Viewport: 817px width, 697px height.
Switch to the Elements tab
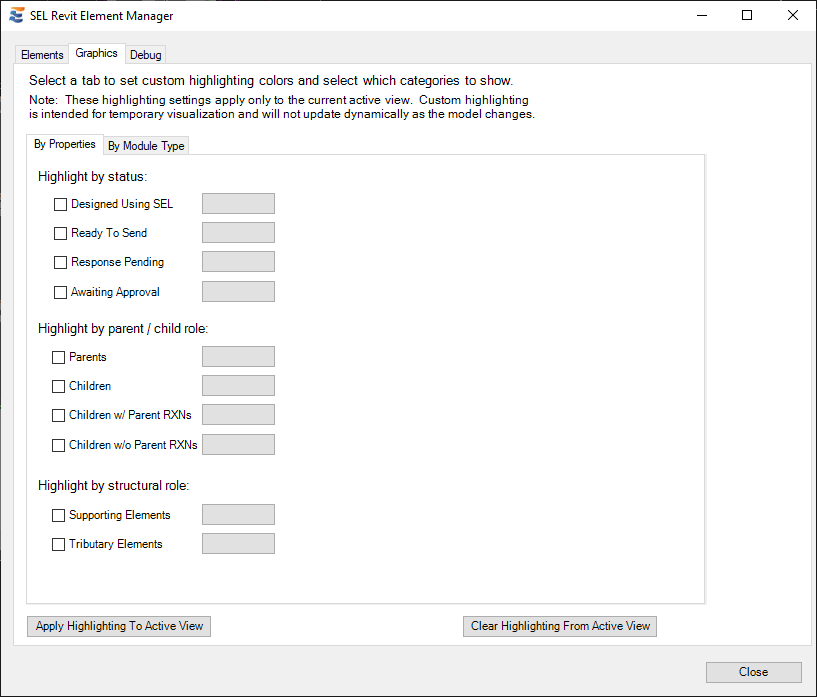[42, 55]
